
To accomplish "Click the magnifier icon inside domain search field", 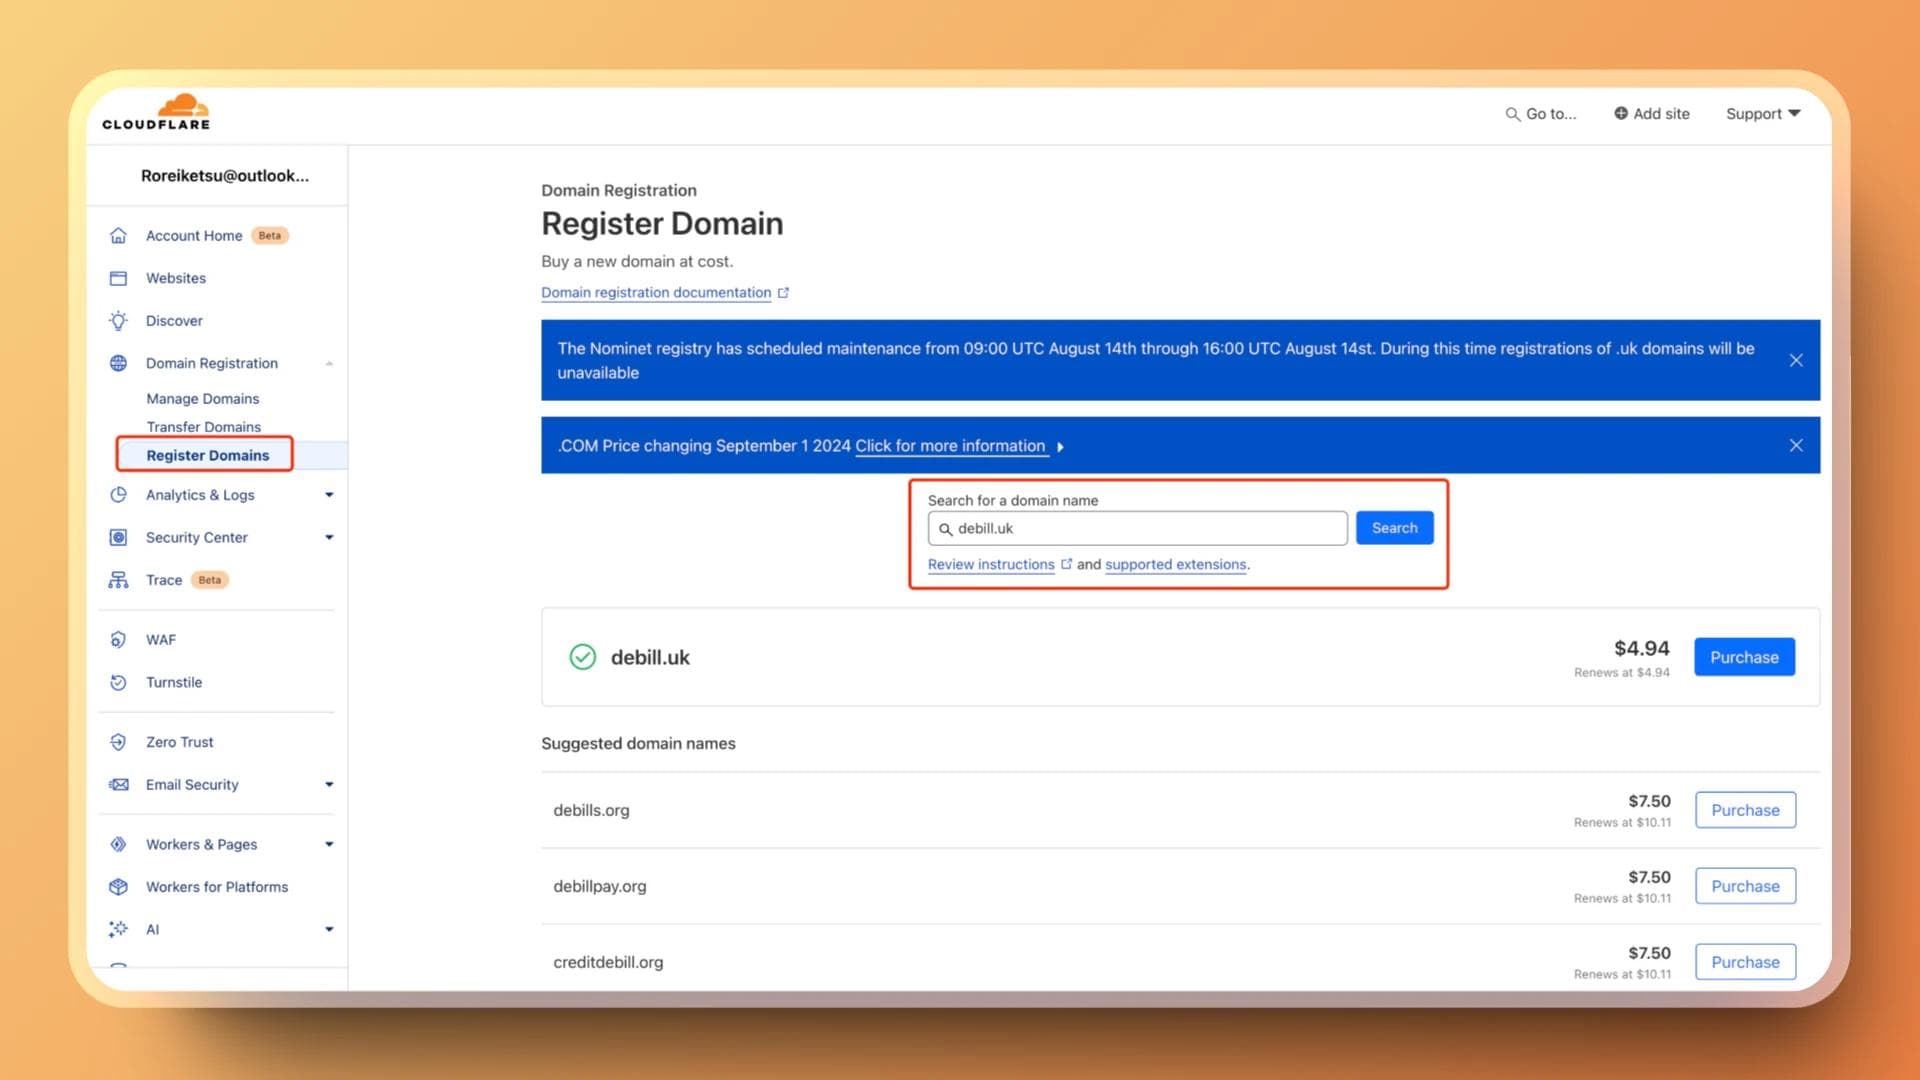I will [945, 529].
